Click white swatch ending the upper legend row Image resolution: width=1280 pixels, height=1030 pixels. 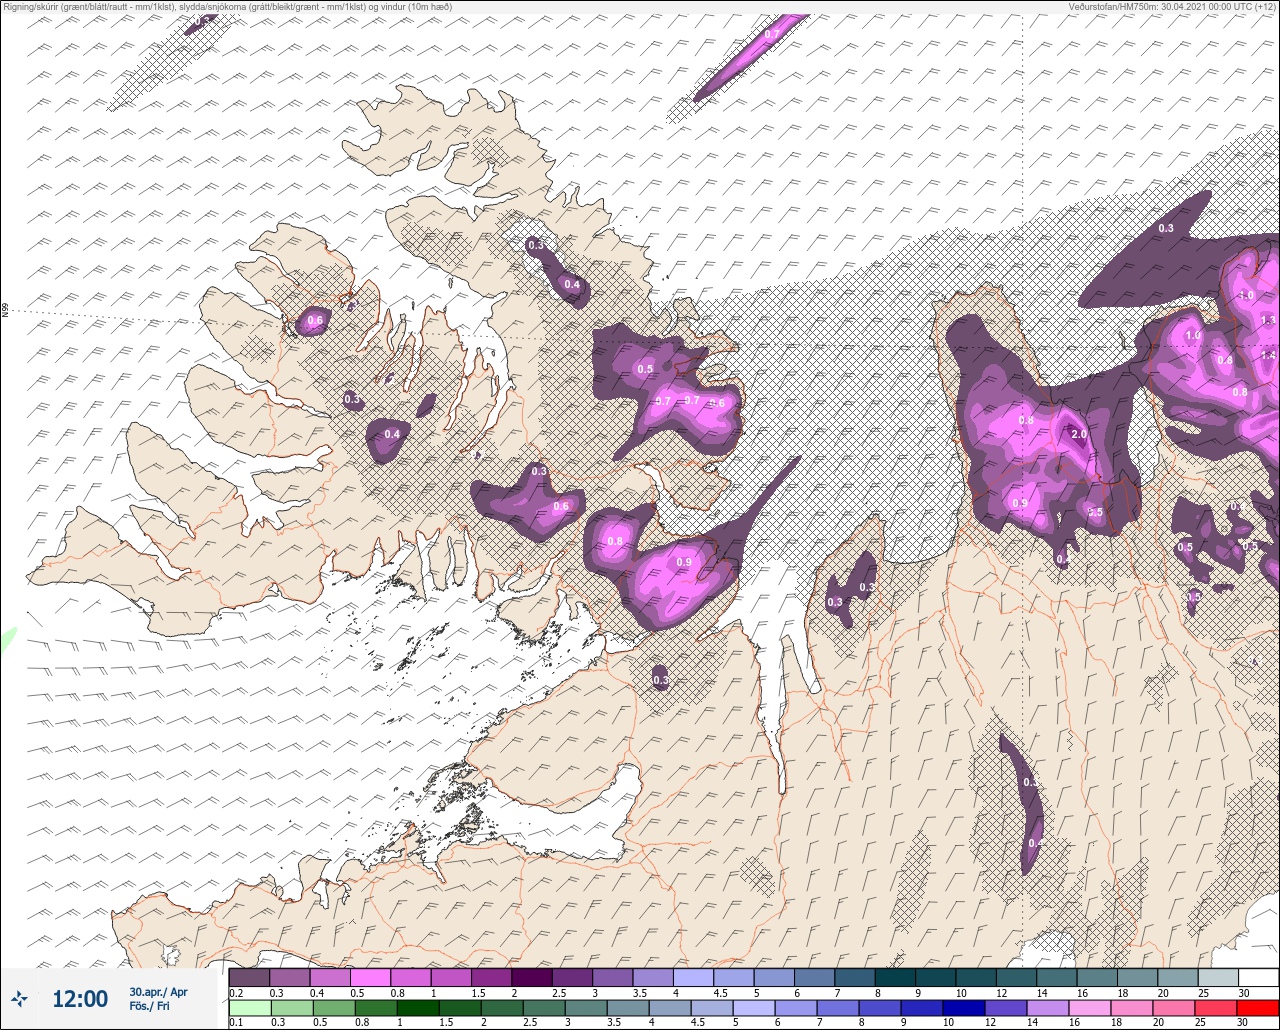(1258, 978)
